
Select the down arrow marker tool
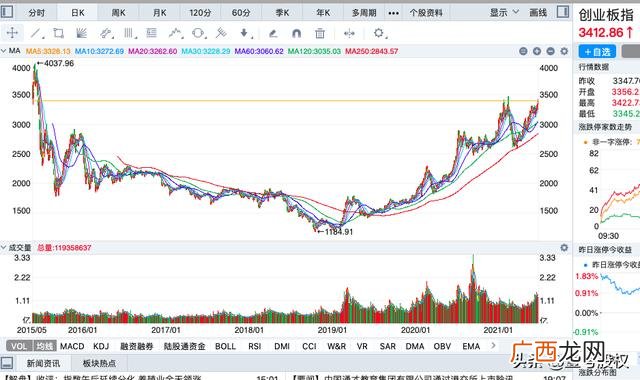click(x=244, y=33)
